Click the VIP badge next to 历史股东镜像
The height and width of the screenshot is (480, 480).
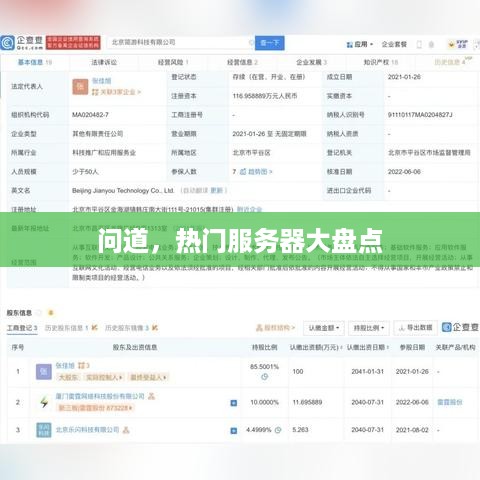(x=155, y=328)
